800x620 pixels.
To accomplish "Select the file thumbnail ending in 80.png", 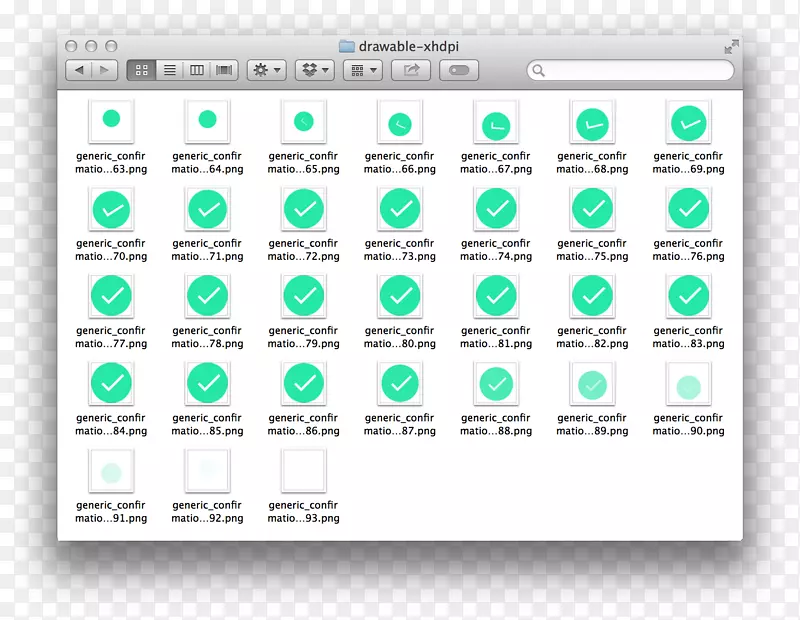I will (400, 296).
